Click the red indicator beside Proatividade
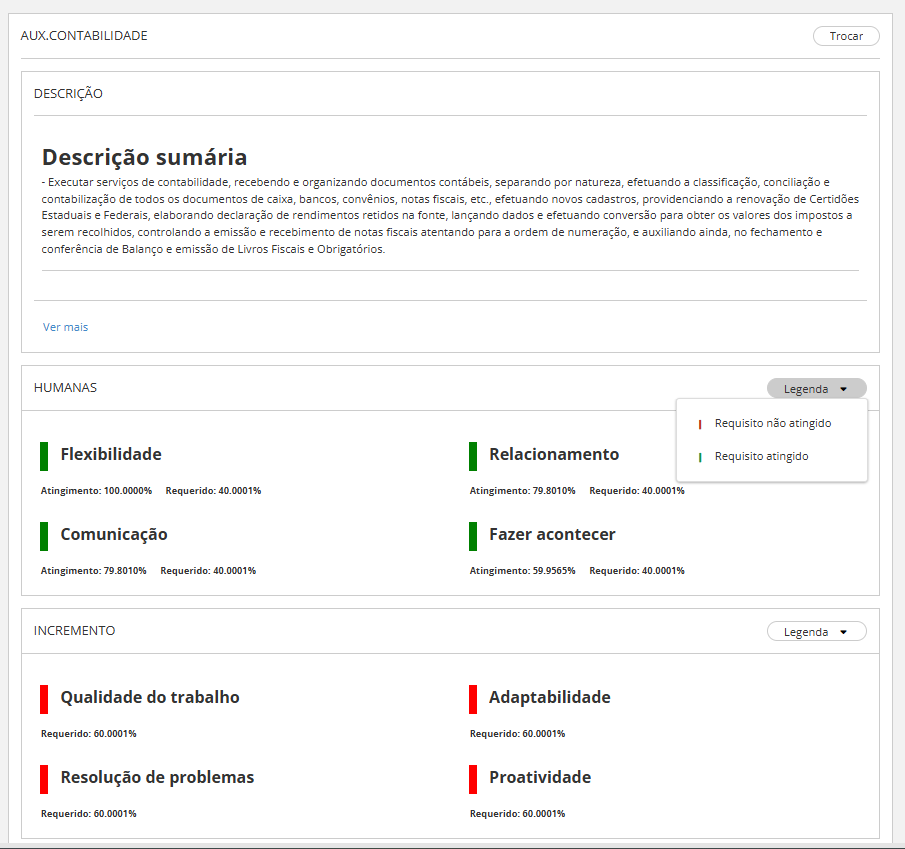 pyautogui.click(x=473, y=779)
